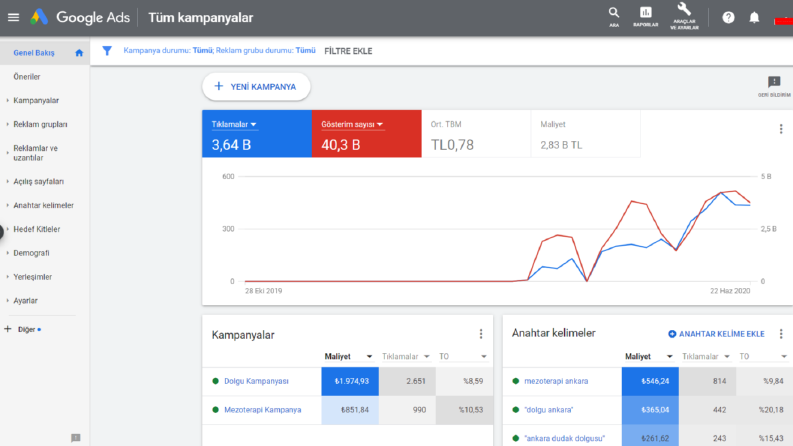This screenshot has width=793, height=446.
Task: Click the ₺1.974,93 cost cell
Action: point(350,381)
